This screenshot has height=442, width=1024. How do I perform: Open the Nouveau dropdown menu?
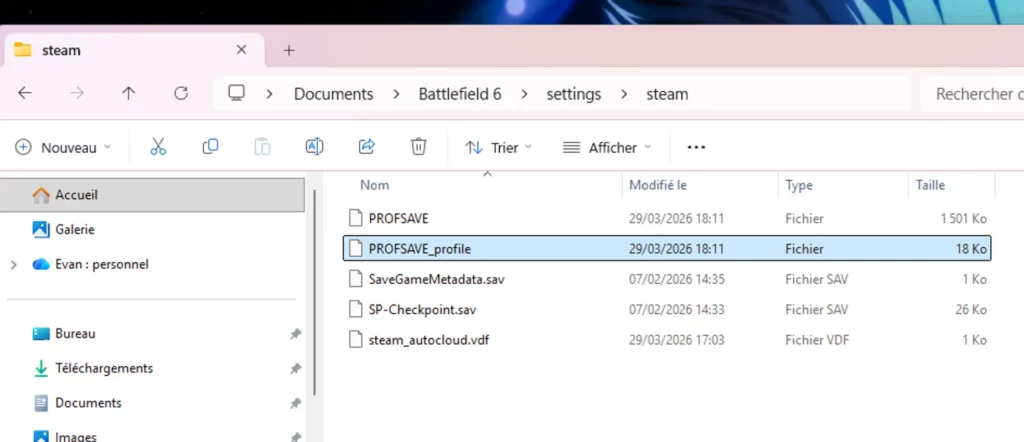tap(64, 147)
